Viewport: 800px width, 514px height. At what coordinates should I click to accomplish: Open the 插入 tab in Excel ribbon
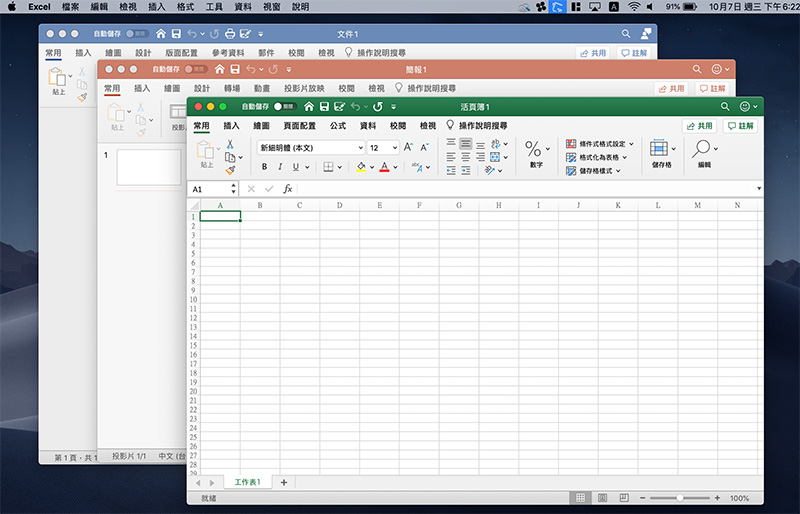(x=231, y=126)
